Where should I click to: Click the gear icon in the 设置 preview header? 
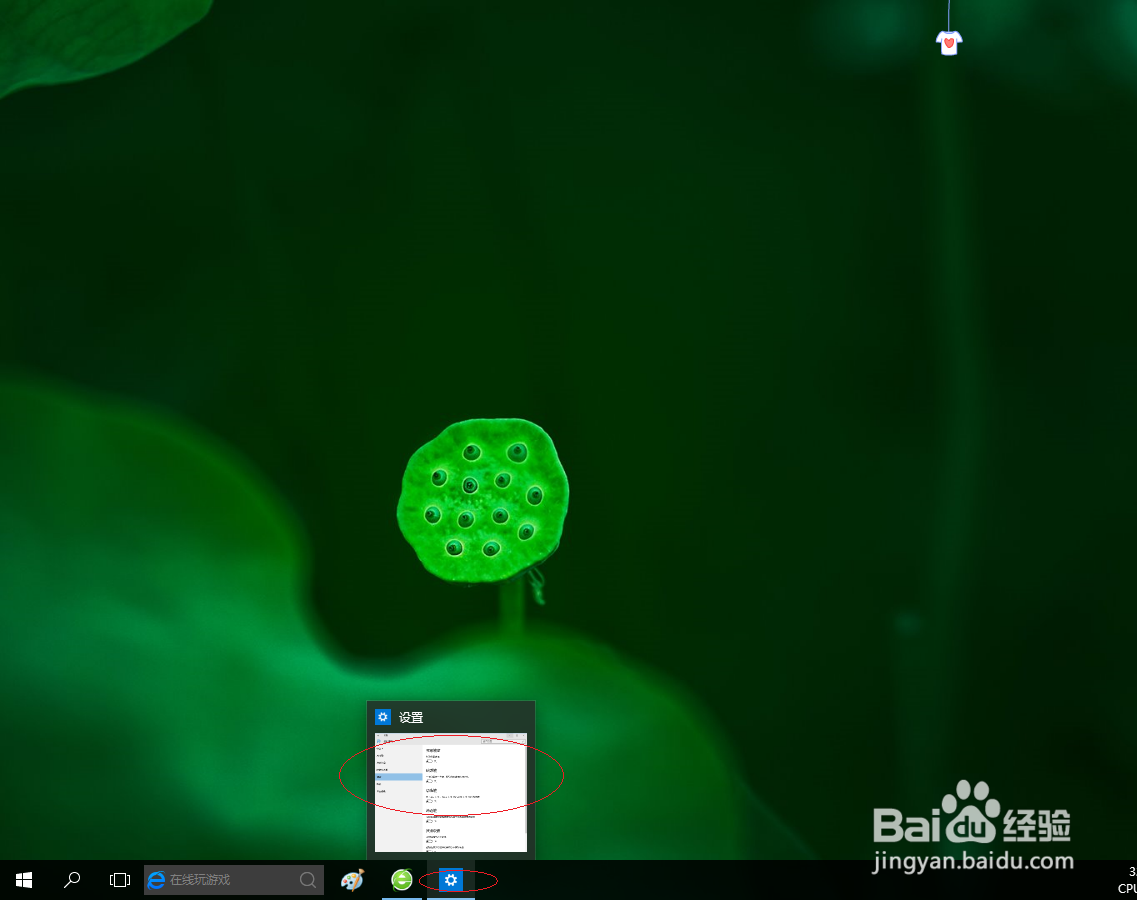pos(383,717)
